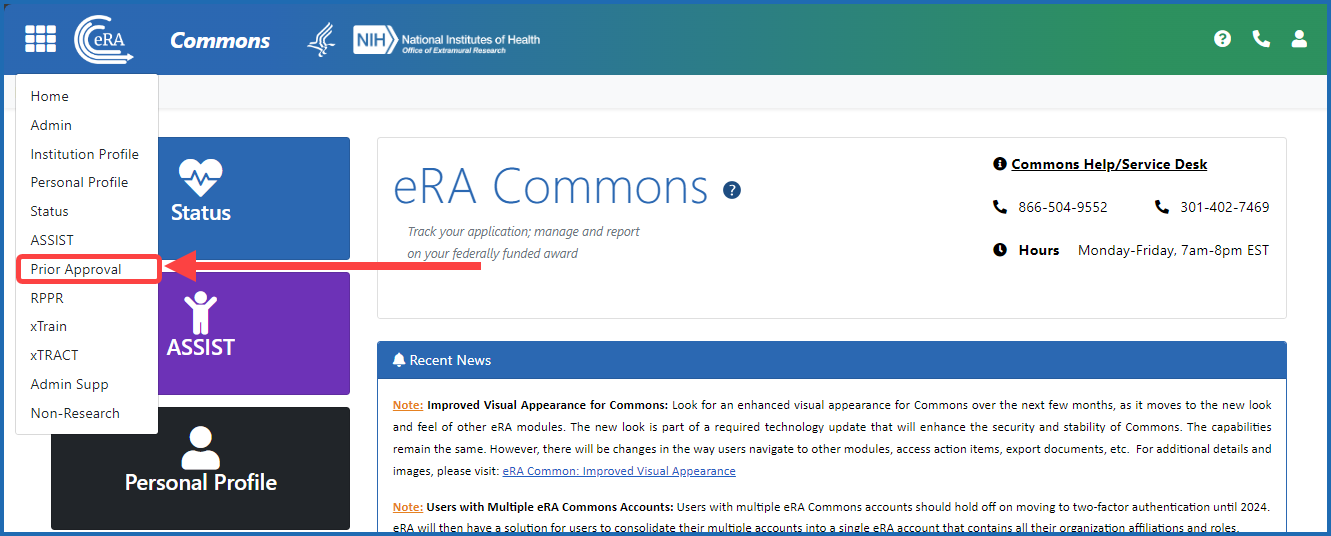Click the phone contact icon in the header
The width and height of the screenshot is (1331, 536).
click(x=1261, y=39)
